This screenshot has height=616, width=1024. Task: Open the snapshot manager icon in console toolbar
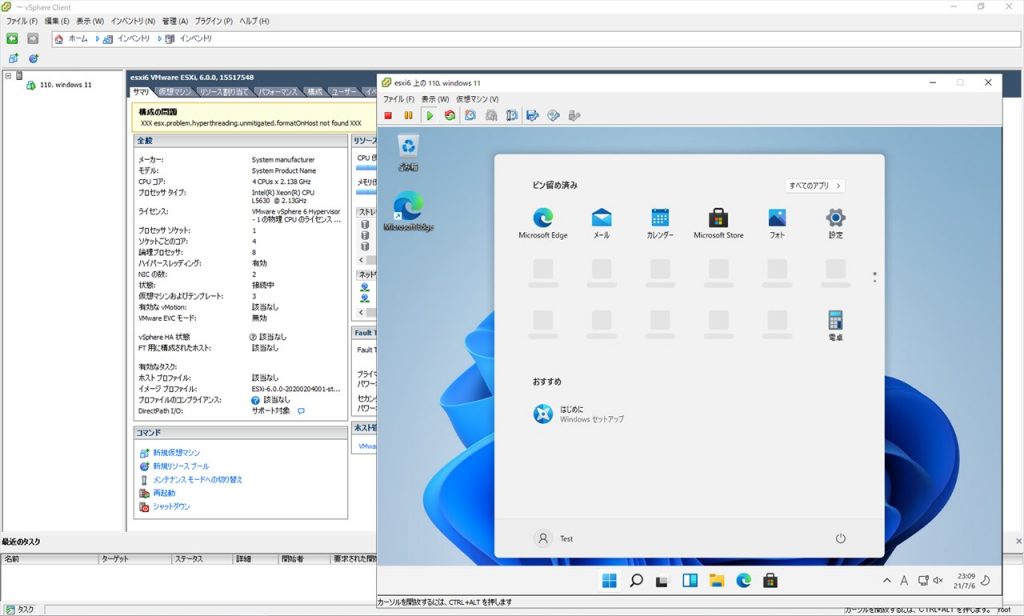(x=512, y=116)
